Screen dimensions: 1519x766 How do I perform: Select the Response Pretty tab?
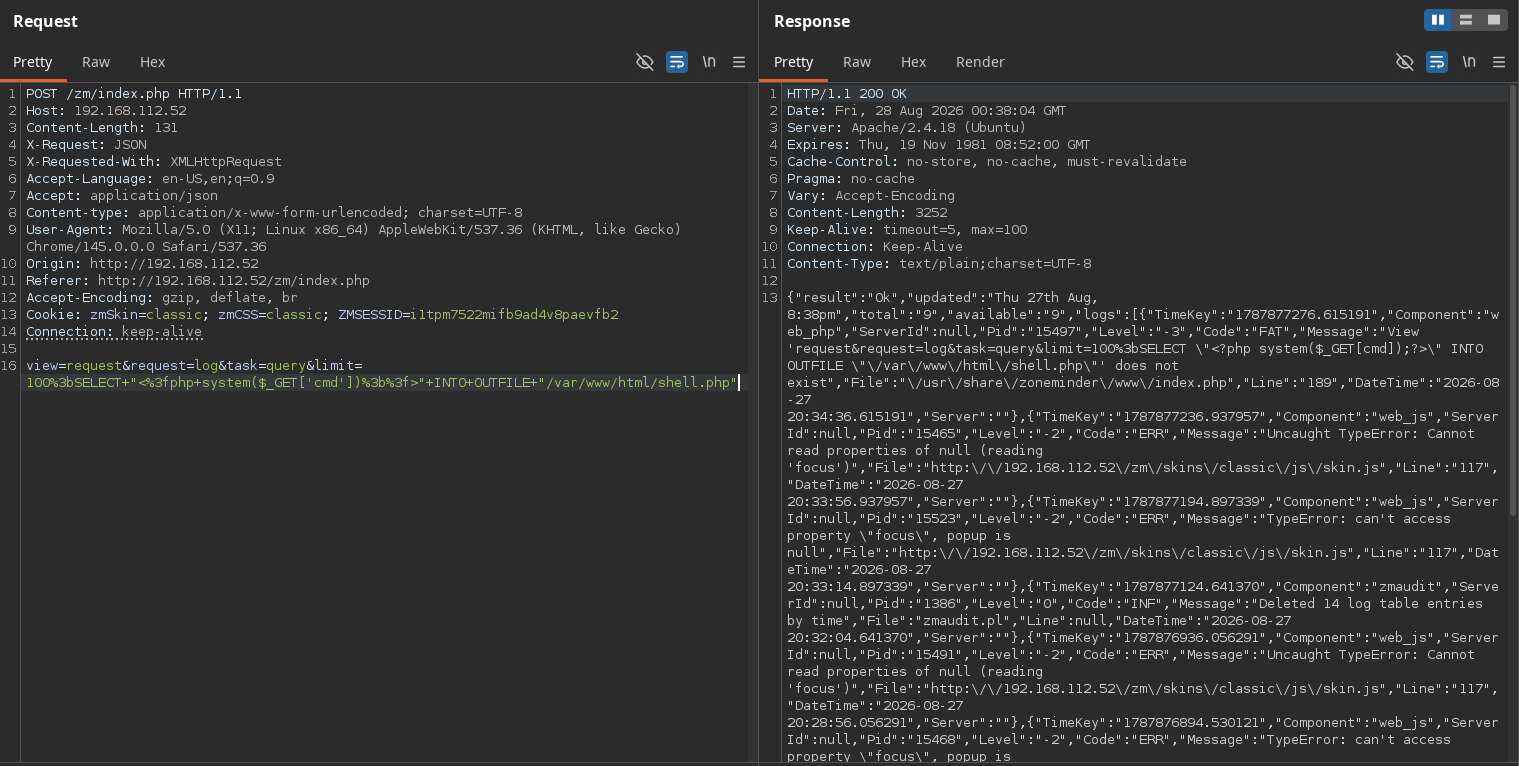[x=794, y=62]
